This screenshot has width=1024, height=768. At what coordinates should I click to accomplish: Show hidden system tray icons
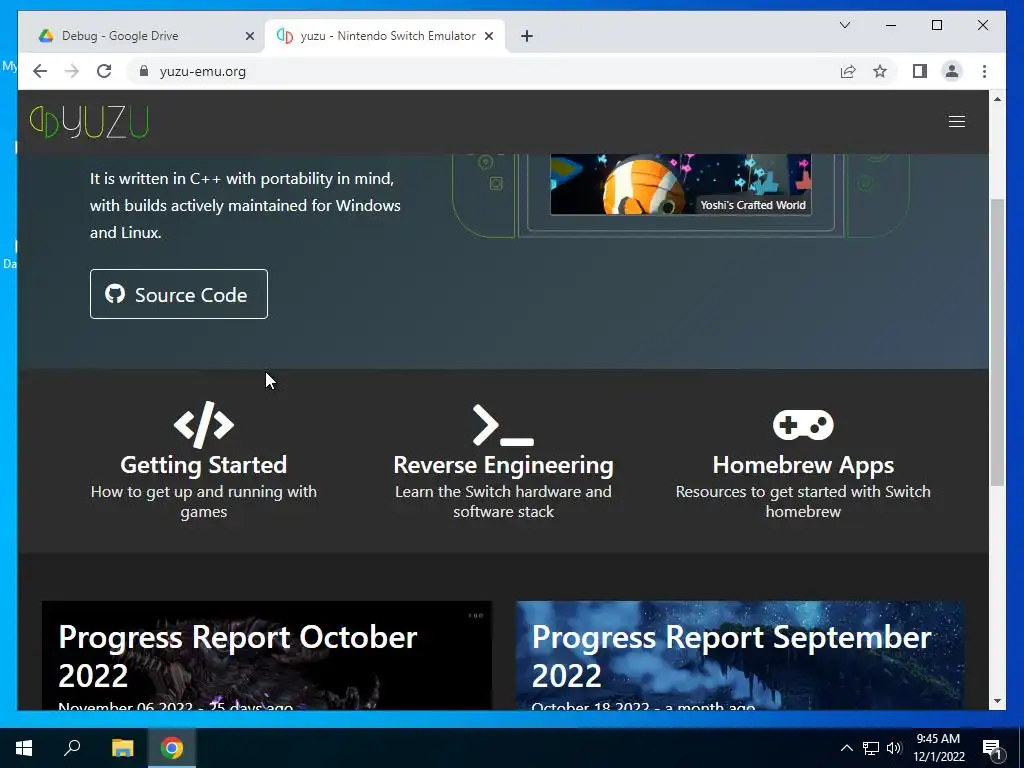point(846,748)
